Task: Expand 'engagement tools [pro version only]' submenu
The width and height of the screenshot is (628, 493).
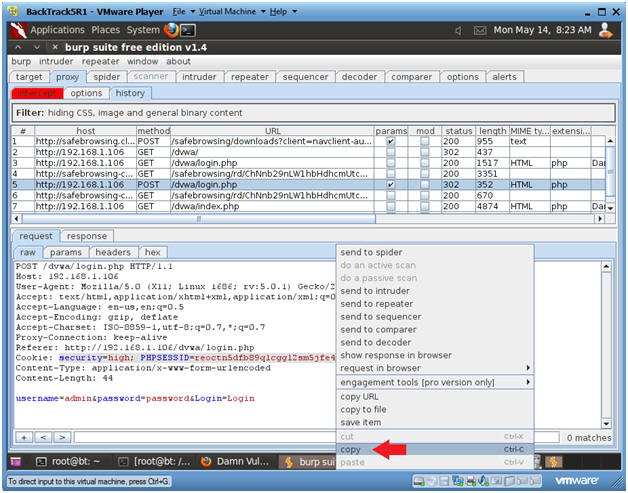Action: (x=435, y=382)
